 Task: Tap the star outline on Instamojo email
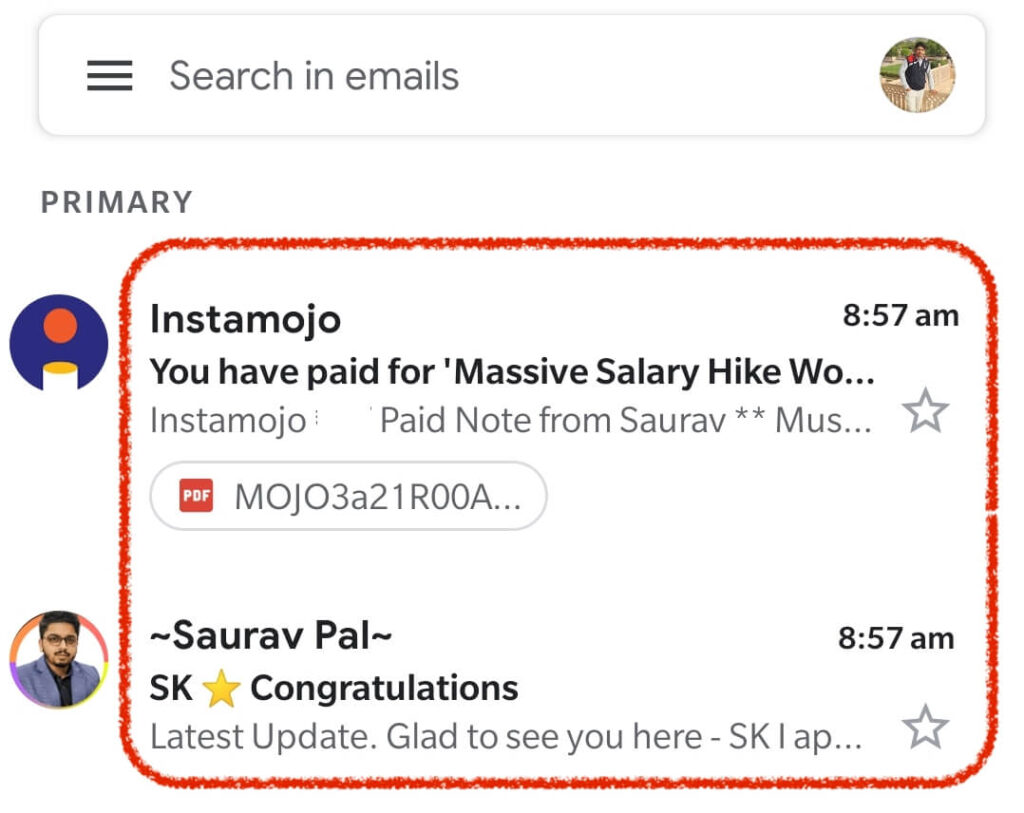click(926, 411)
